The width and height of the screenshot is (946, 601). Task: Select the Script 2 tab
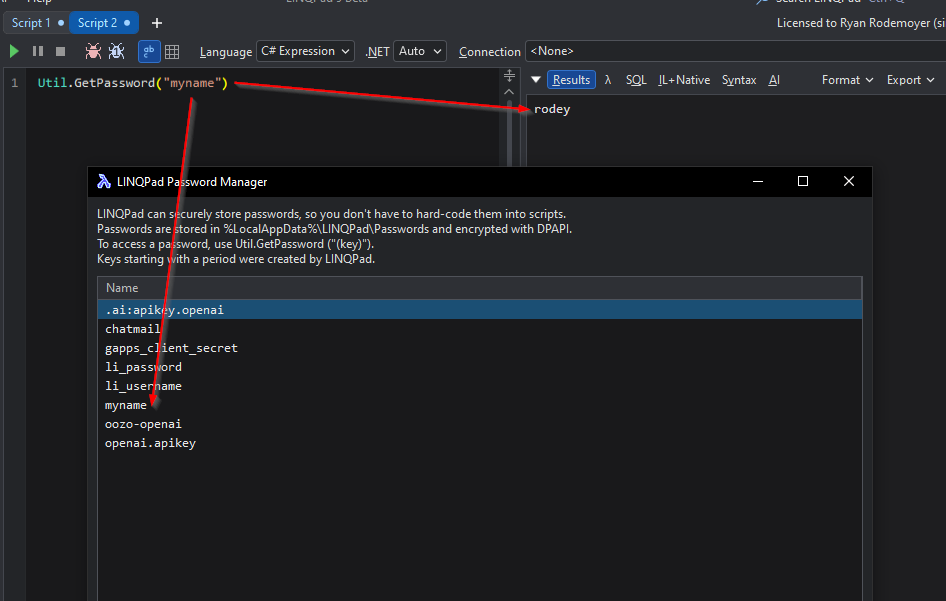click(104, 23)
